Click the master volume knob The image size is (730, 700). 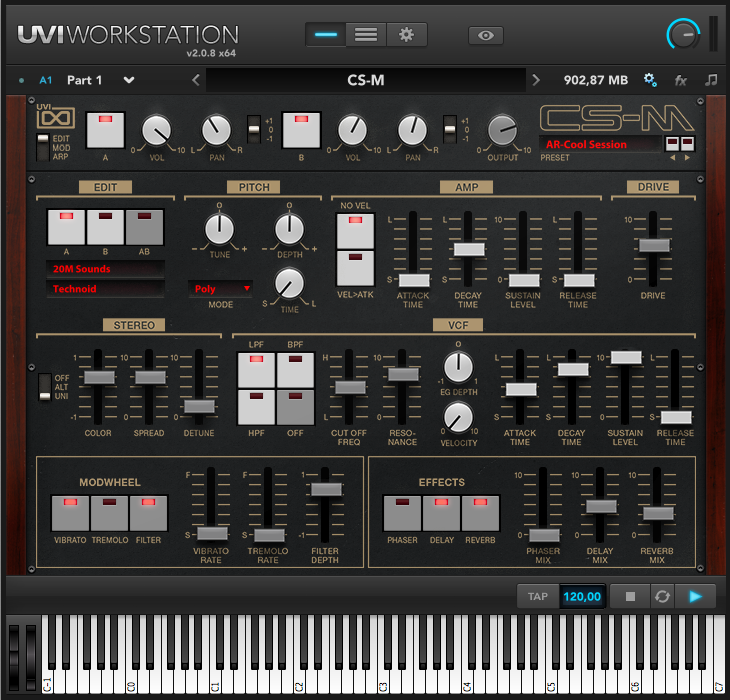tap(683, 34)
